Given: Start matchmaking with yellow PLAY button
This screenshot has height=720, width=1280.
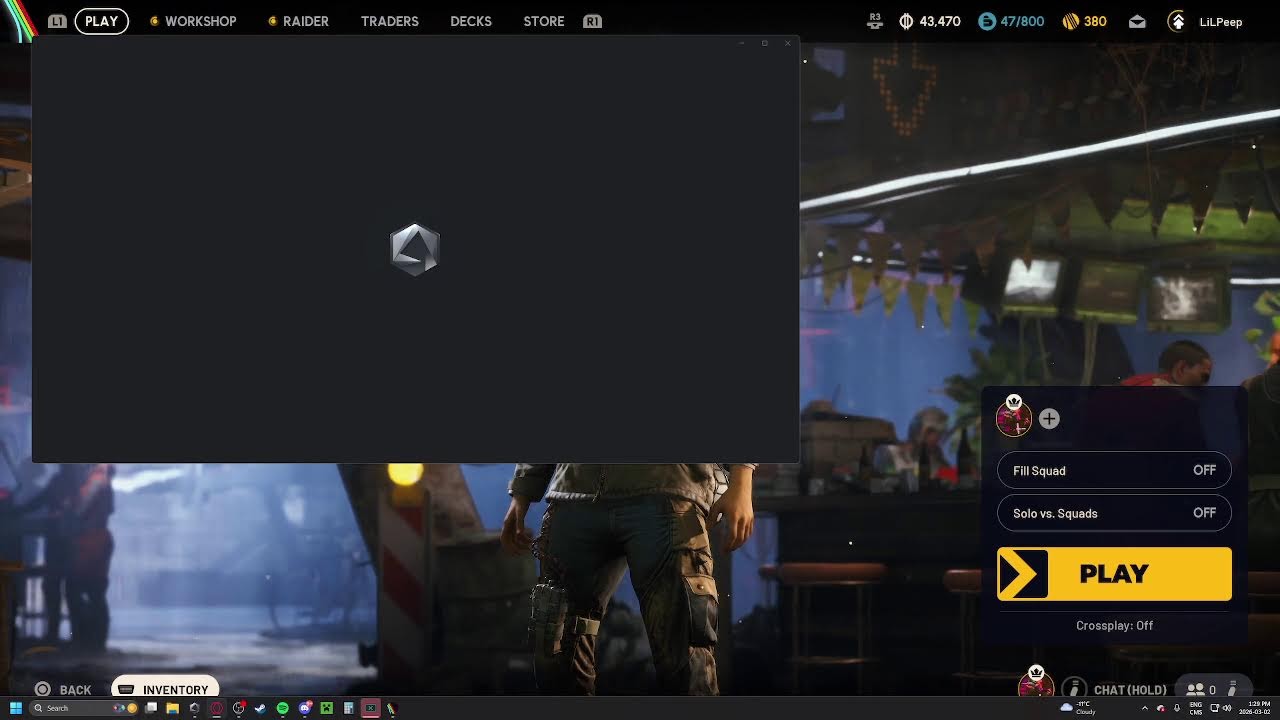Looking at the screenshot, I should coord(1114,574).
